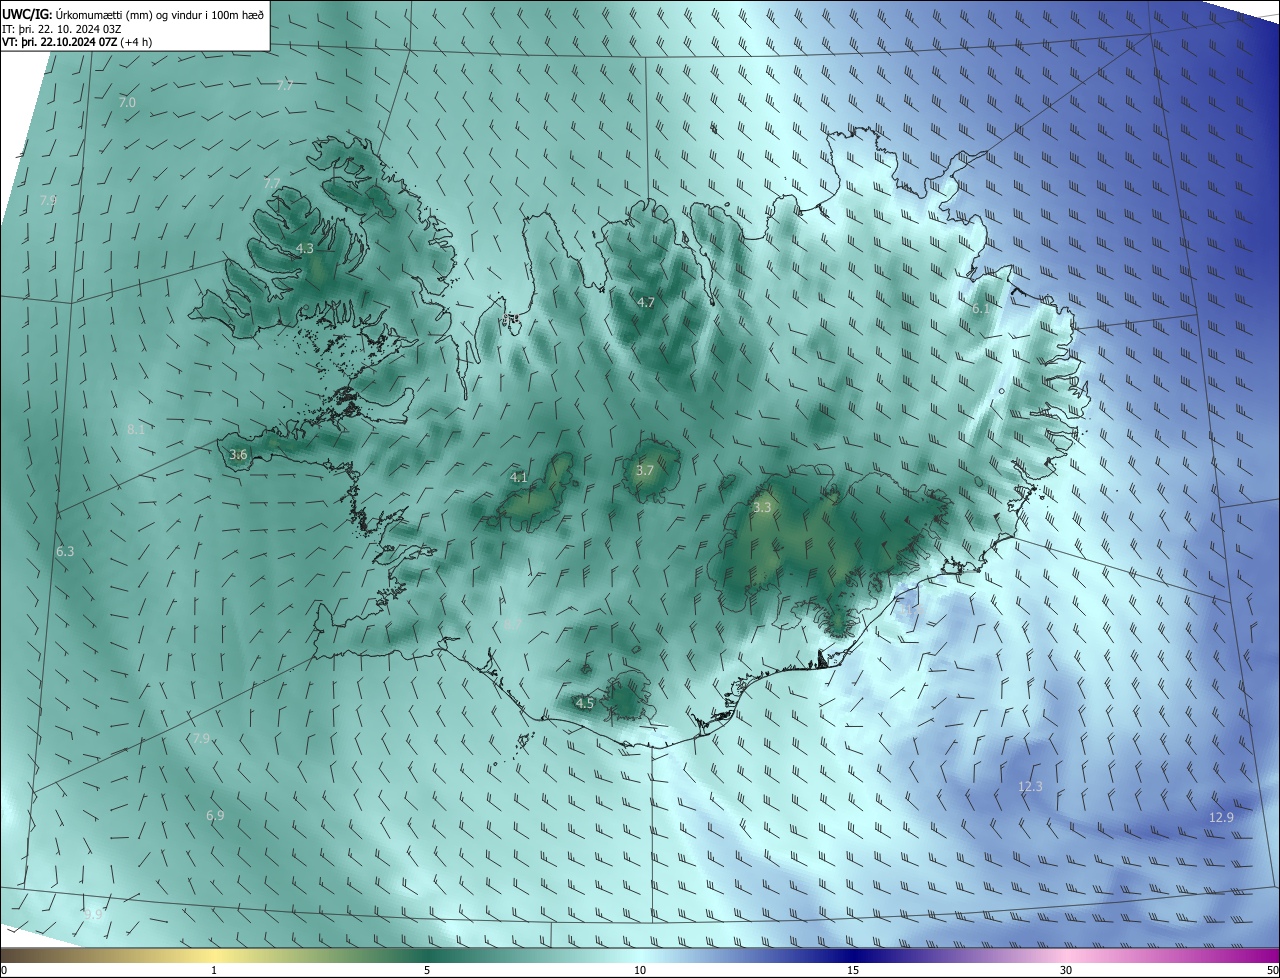1280x978 pixels.
Task: Click the 9.9 value on the map
Action: 93,914
